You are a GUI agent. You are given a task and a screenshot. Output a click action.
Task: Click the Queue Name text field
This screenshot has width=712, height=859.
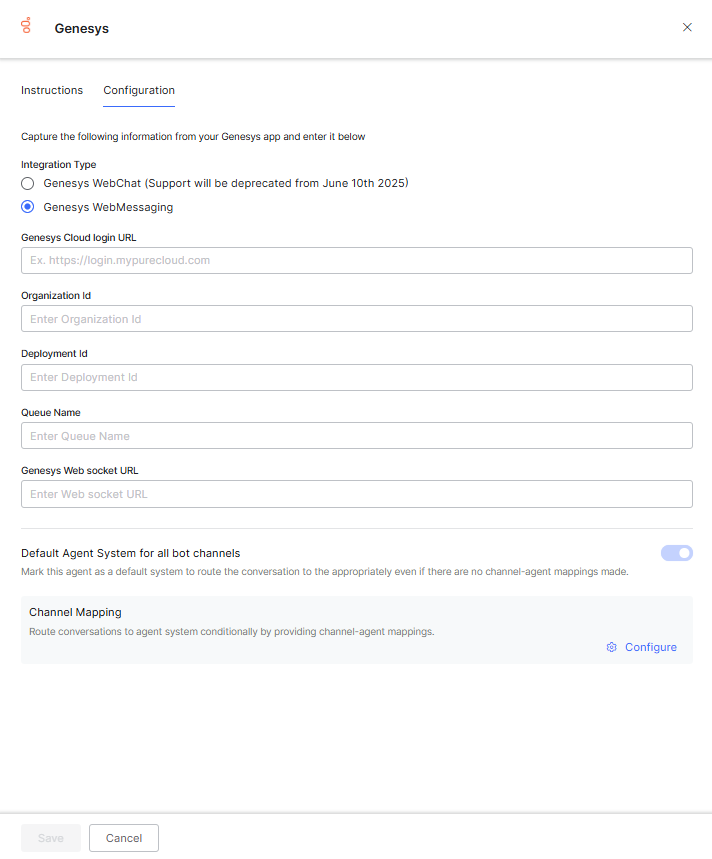click(x=356, y=436)
